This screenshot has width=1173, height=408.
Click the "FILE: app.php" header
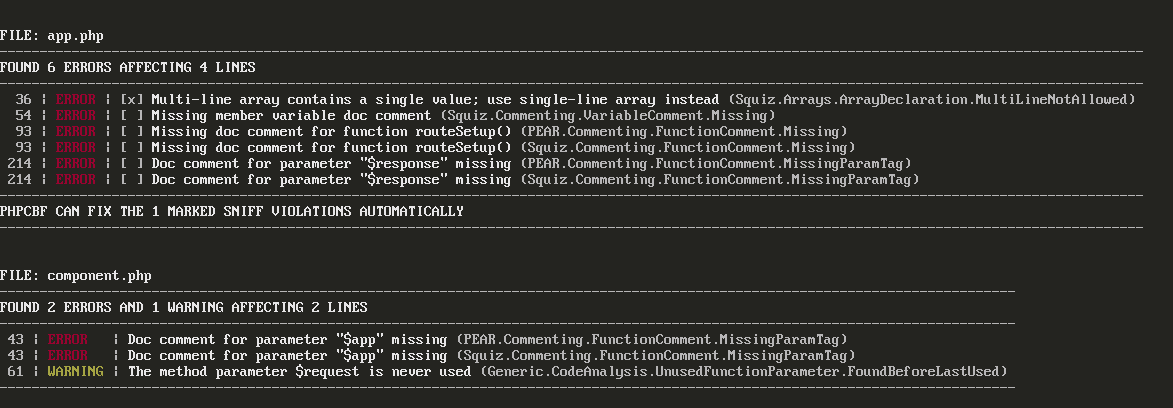(52, 36)
